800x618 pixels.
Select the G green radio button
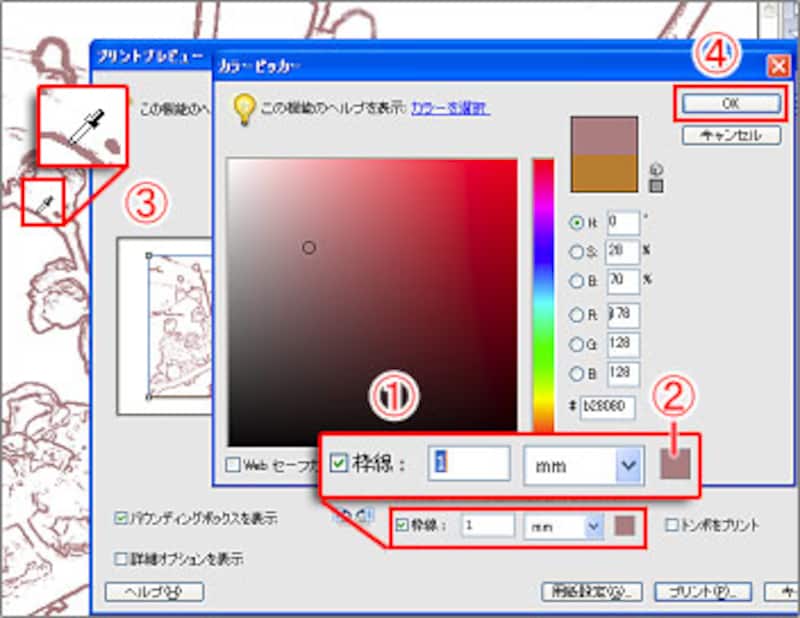(577, 344)
